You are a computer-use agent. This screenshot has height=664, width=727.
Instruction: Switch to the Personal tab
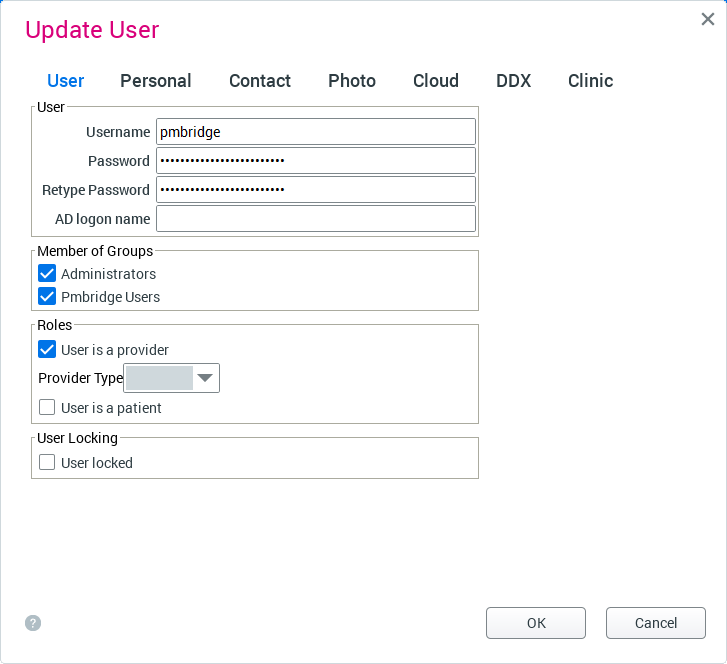tap(155, 81)
